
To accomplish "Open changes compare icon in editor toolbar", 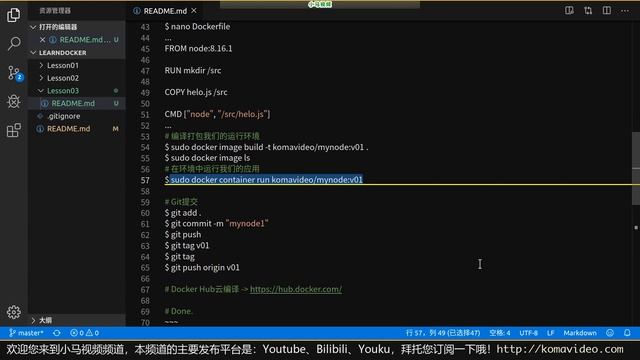I will pos(588,11).
